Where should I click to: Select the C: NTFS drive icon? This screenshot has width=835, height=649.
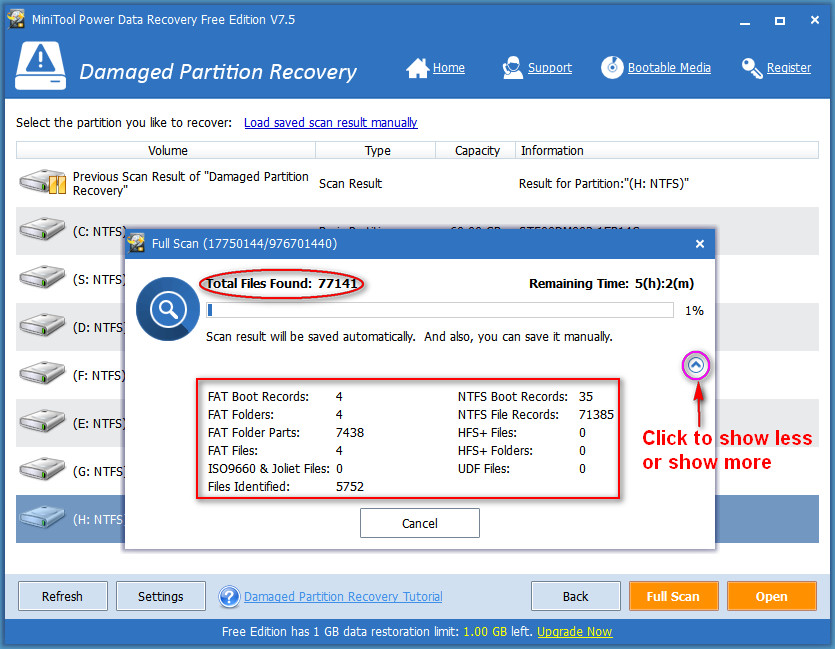[42, 229]
